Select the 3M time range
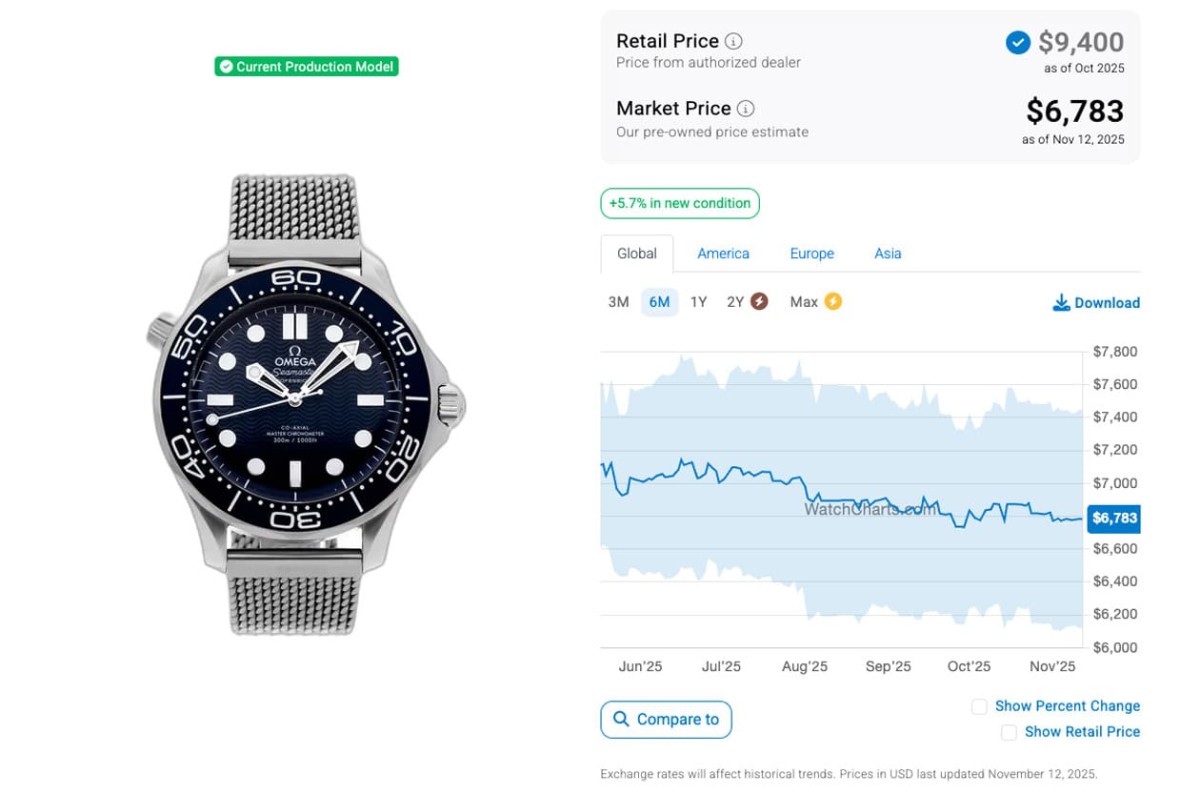The width and height of the screenshot is (1200, 794). coord(618,302)
